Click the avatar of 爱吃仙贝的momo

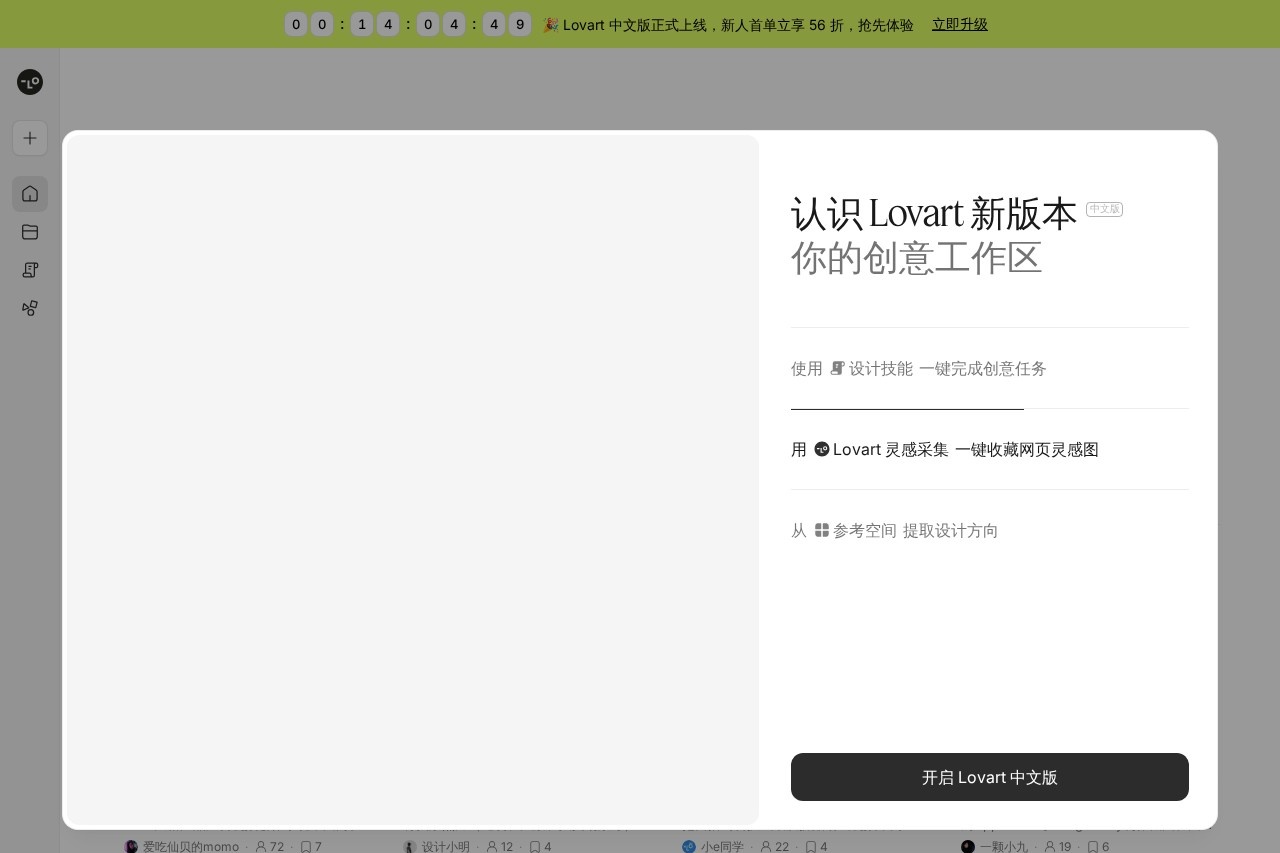131,847
